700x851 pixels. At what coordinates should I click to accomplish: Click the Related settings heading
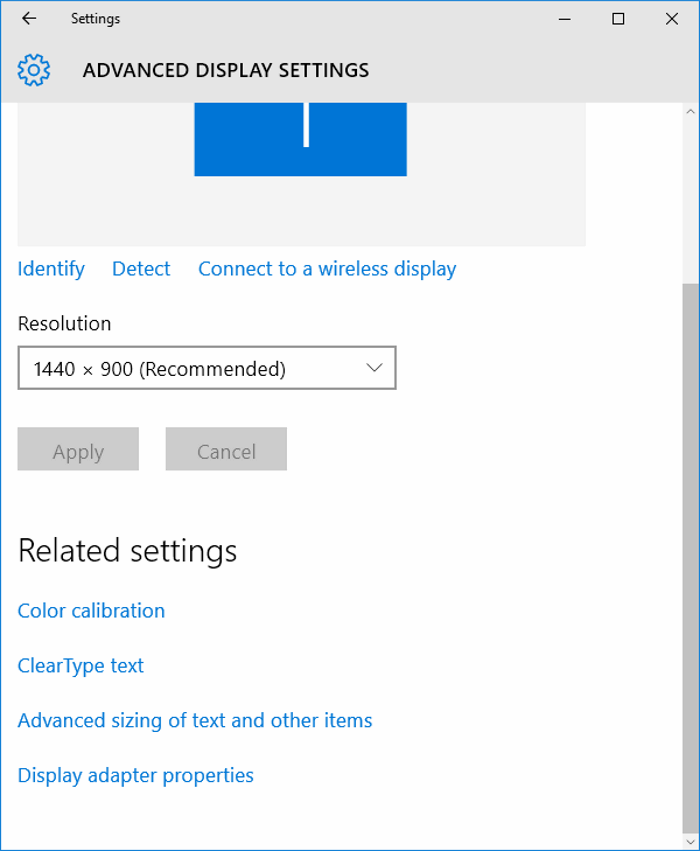(128, 551)
